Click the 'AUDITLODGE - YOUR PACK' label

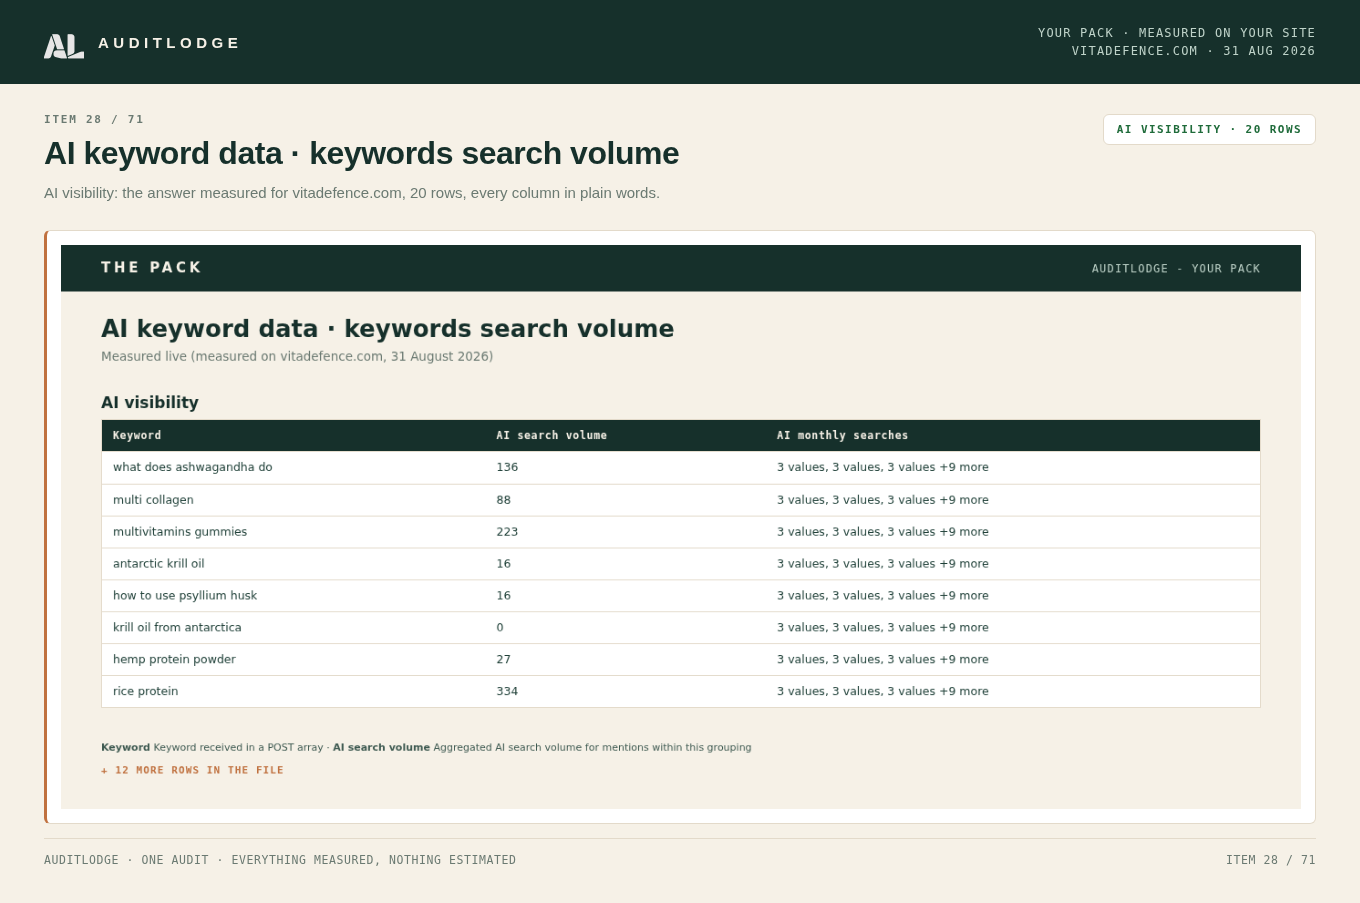[x=1176, y=269]
